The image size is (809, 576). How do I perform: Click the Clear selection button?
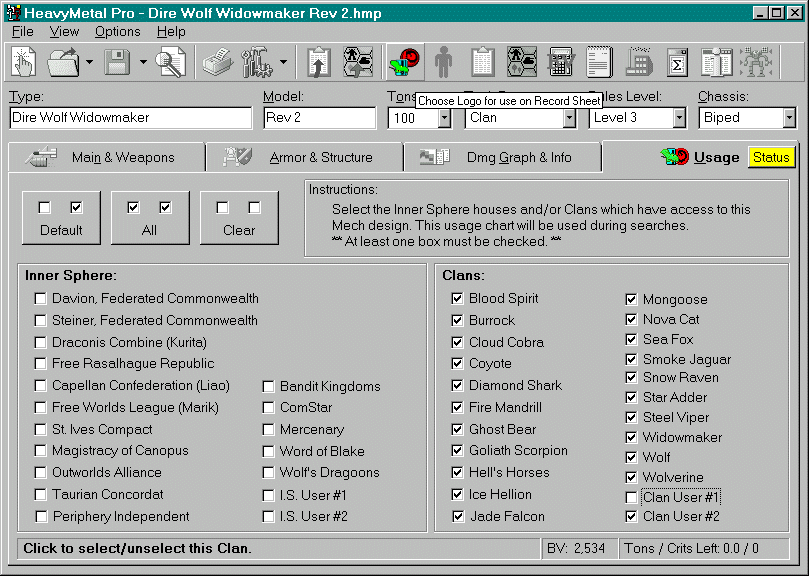pyautogui.click(x=239, y=218)
